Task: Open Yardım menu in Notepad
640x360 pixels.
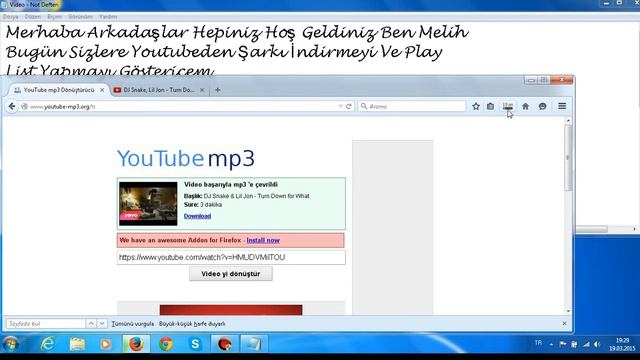Action: click(x=108, y=17)
